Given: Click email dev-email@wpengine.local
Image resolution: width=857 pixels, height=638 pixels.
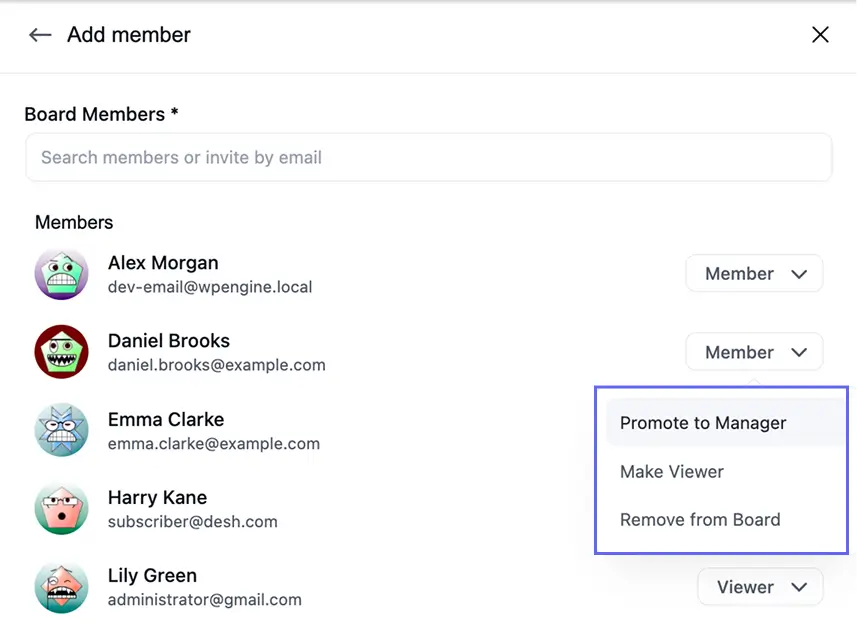Looking at the screenshot, I should click(x=210, y=287).
